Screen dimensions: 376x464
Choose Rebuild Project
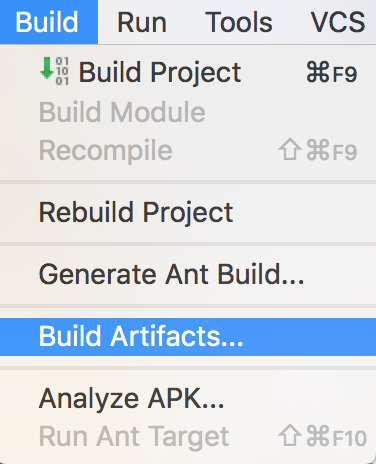click(x=188, y=212)
